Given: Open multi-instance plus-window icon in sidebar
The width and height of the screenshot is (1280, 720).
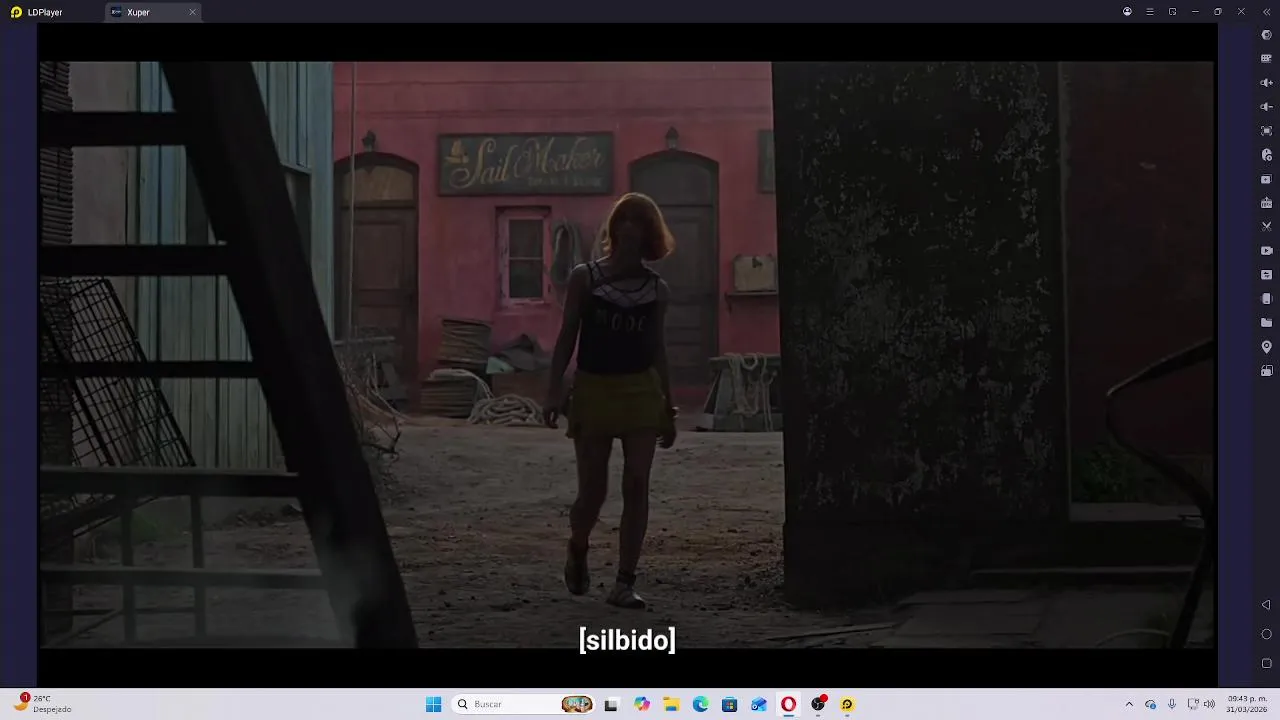Looking at the screenshot, I should click(1266, 179).
